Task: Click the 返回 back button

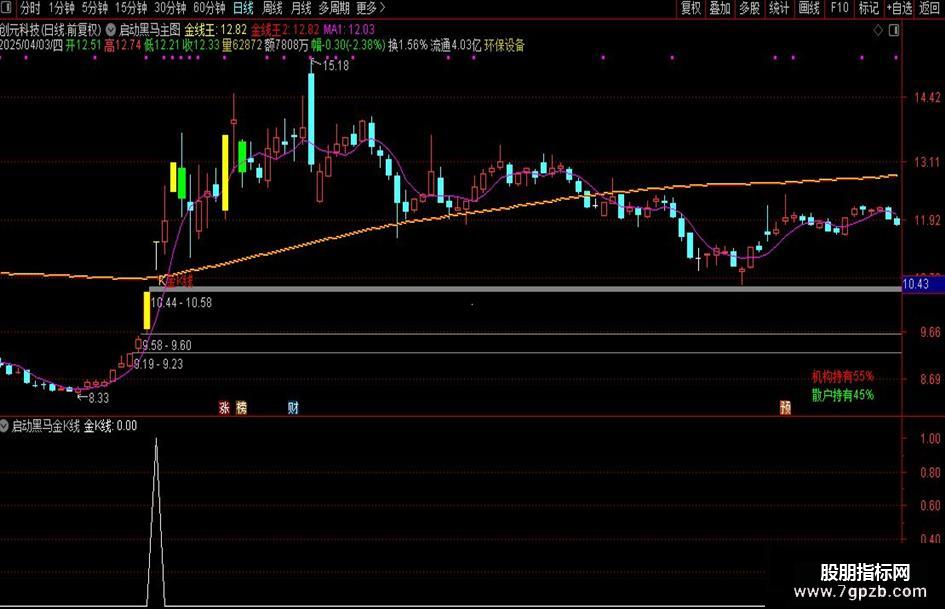Action: coord(929,8)
